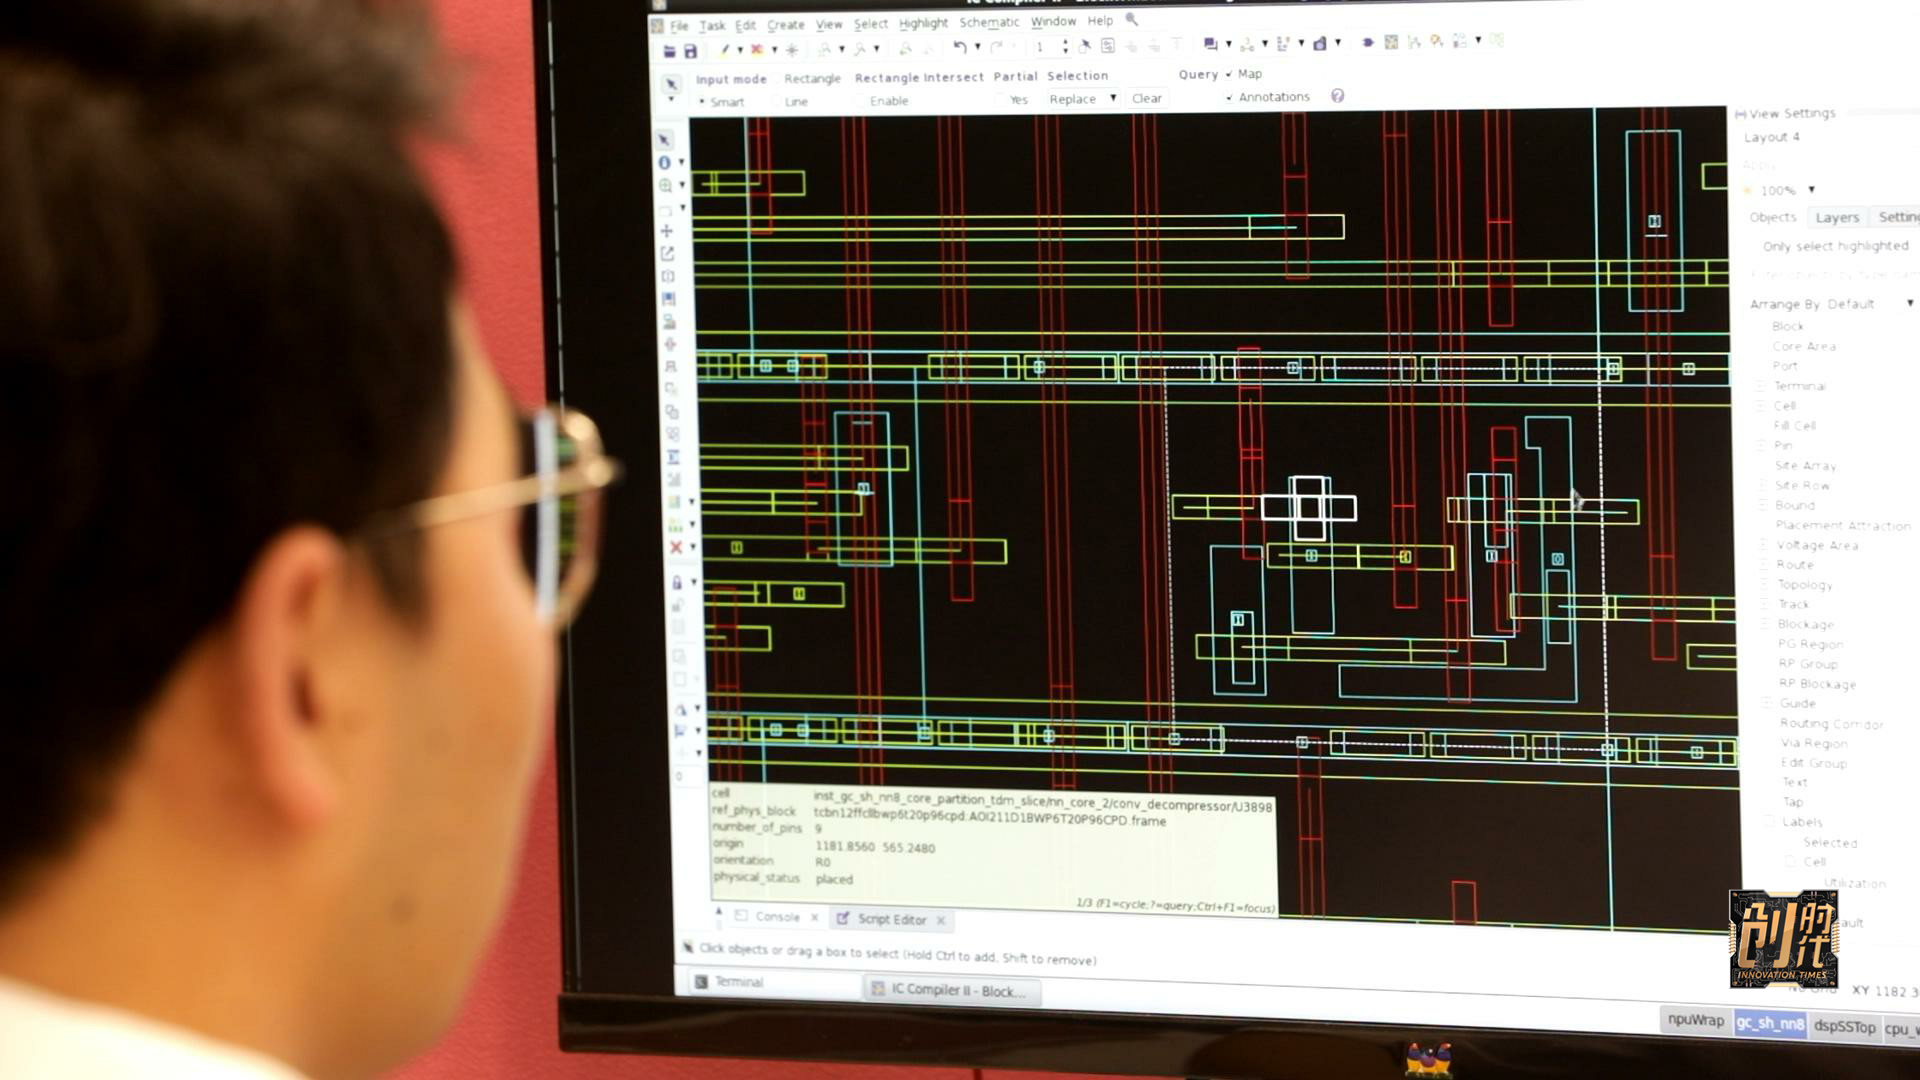This screenshot has height=1080, width=1920.
Task: Toggle the Annotations checkbox
Action: [1229, 98]
